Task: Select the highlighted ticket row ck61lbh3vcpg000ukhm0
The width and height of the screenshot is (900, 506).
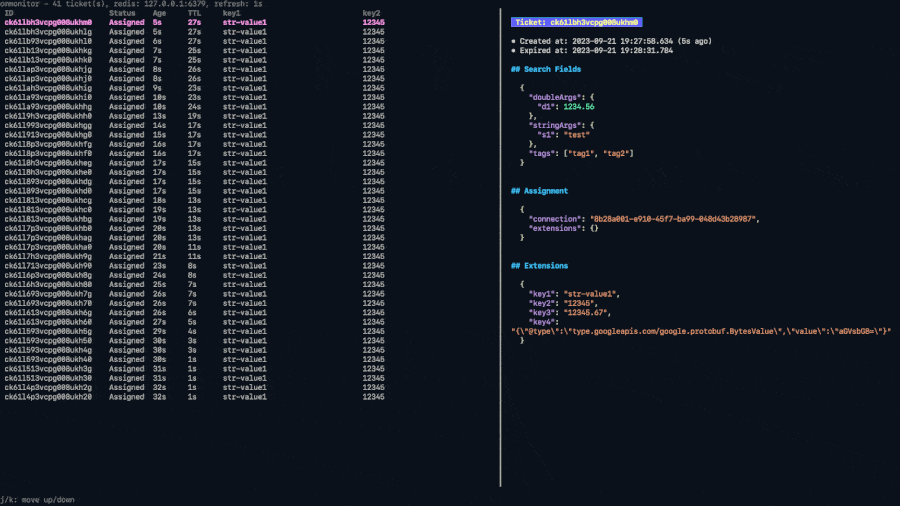Action: pos(195,22)
